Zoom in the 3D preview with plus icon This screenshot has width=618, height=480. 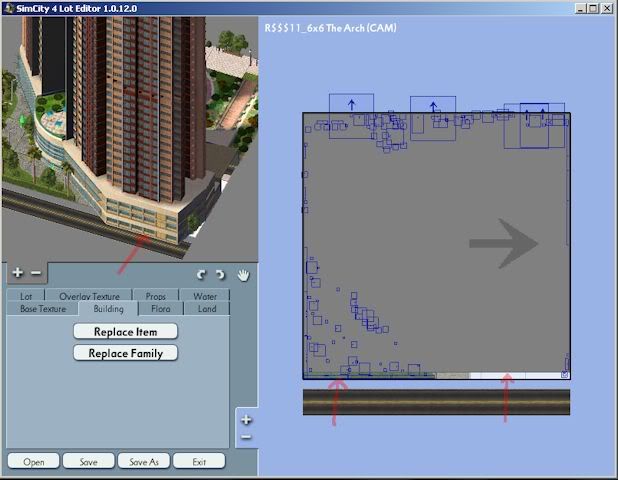17,272
